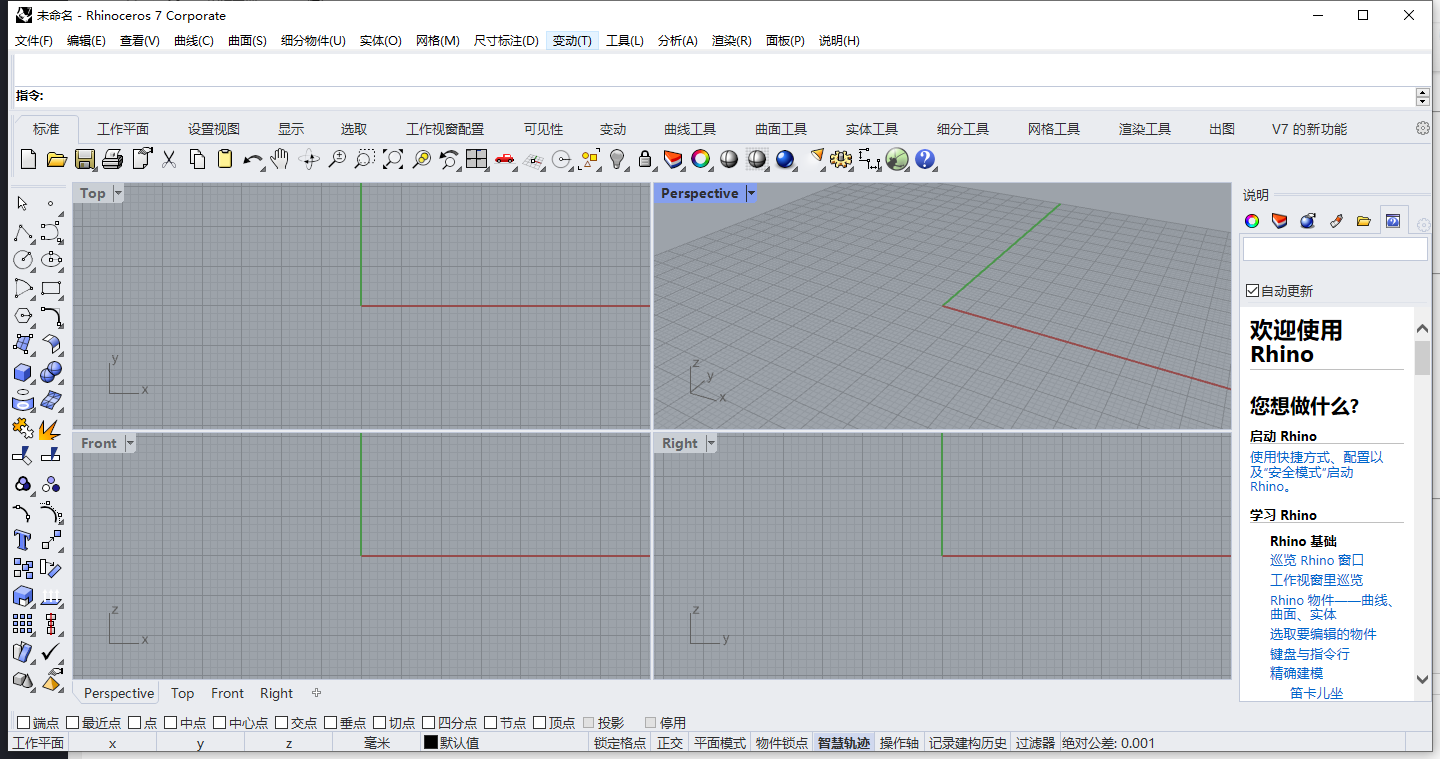Switch to the 渲染工具 toolbar tab
The height and width of the screenshot is (759, 1440).
tap(1145, 129)
